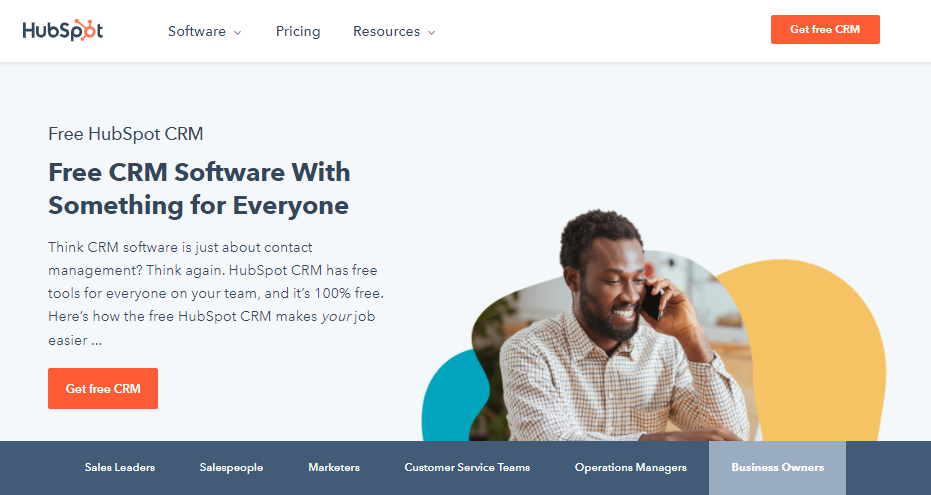This screenshot has height=495, width=931.
Task: Go to the Pricing page
Action: 298,31
